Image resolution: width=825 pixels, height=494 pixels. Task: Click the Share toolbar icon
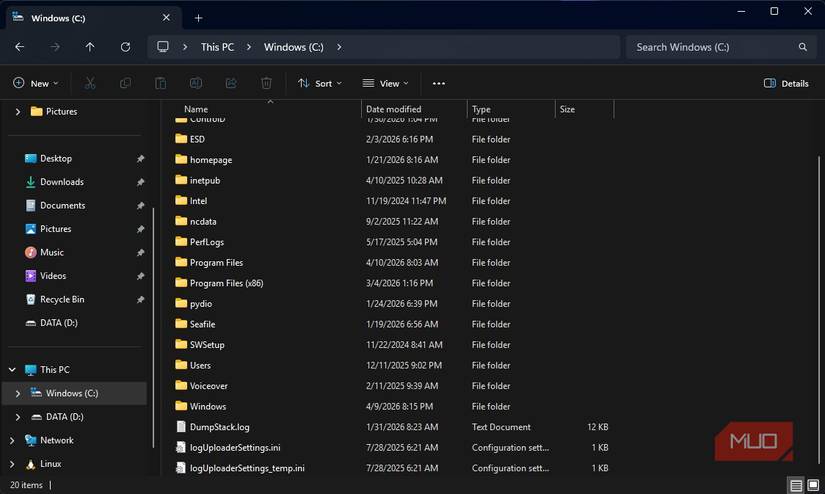coord(231,83)
